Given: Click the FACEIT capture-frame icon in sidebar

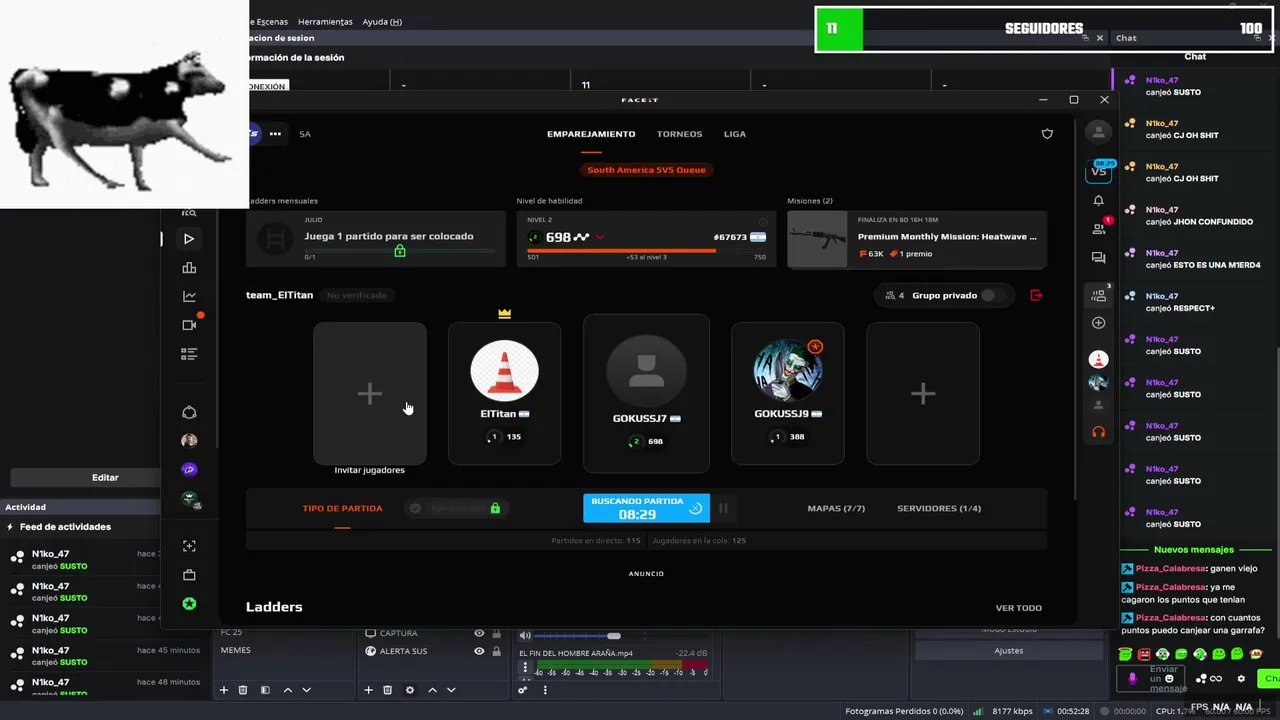Looking at the screenshot, I should [189, 546].
